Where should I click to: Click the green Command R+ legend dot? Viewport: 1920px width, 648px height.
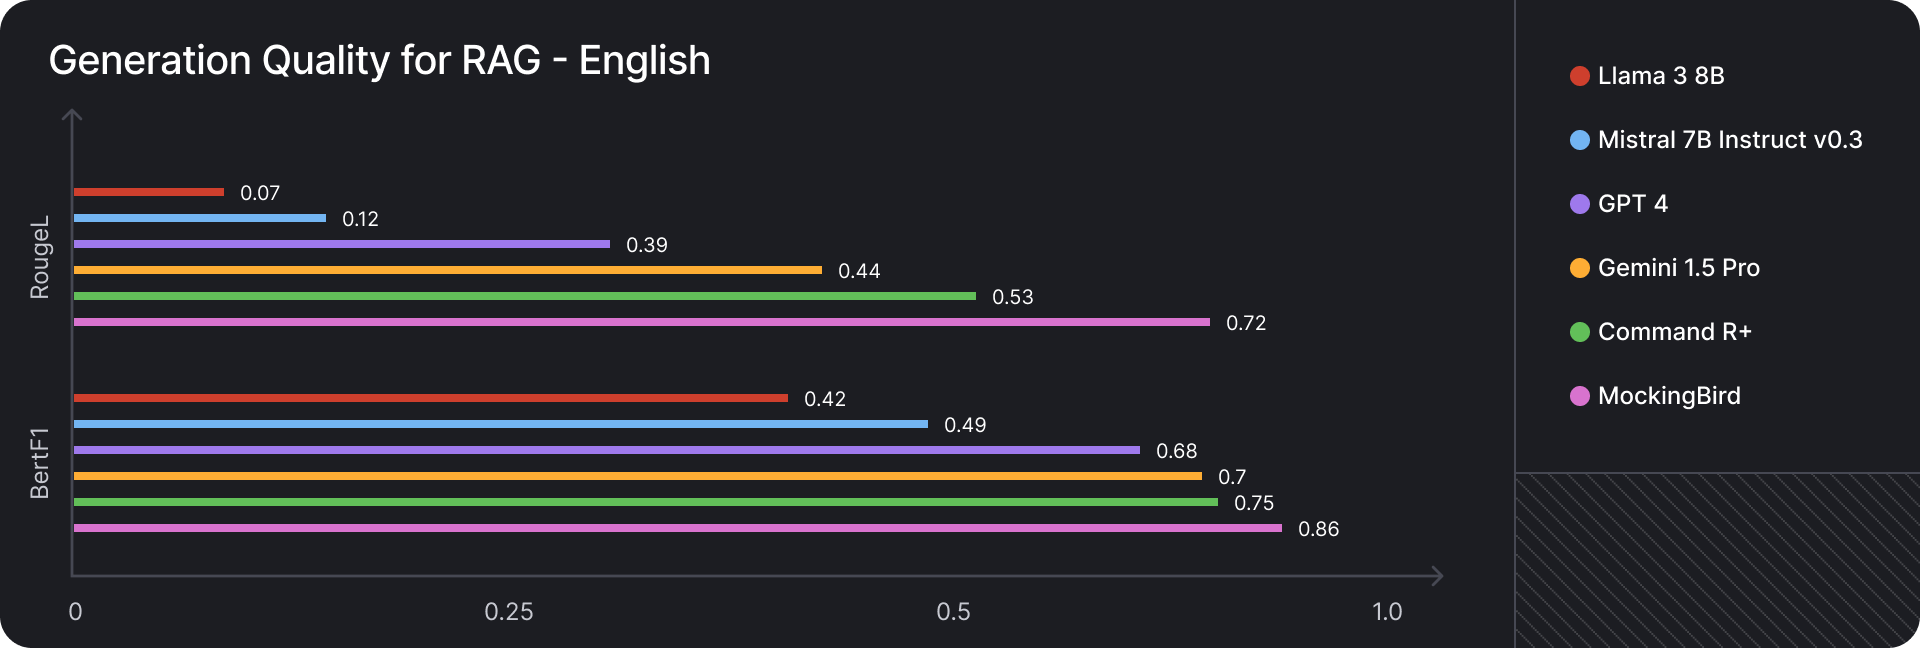(x=1580, y=332)
